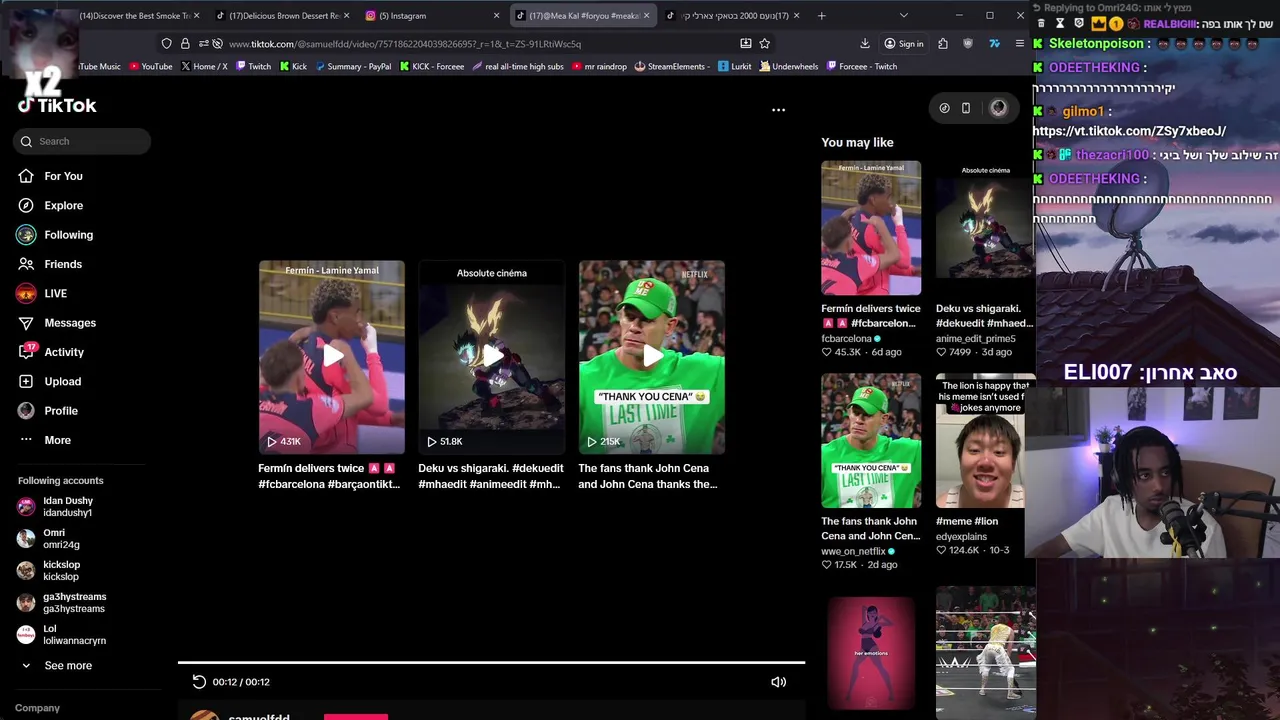Open the edyexplains creator link
Screen dimensions: 1280x720
point(961,537)
